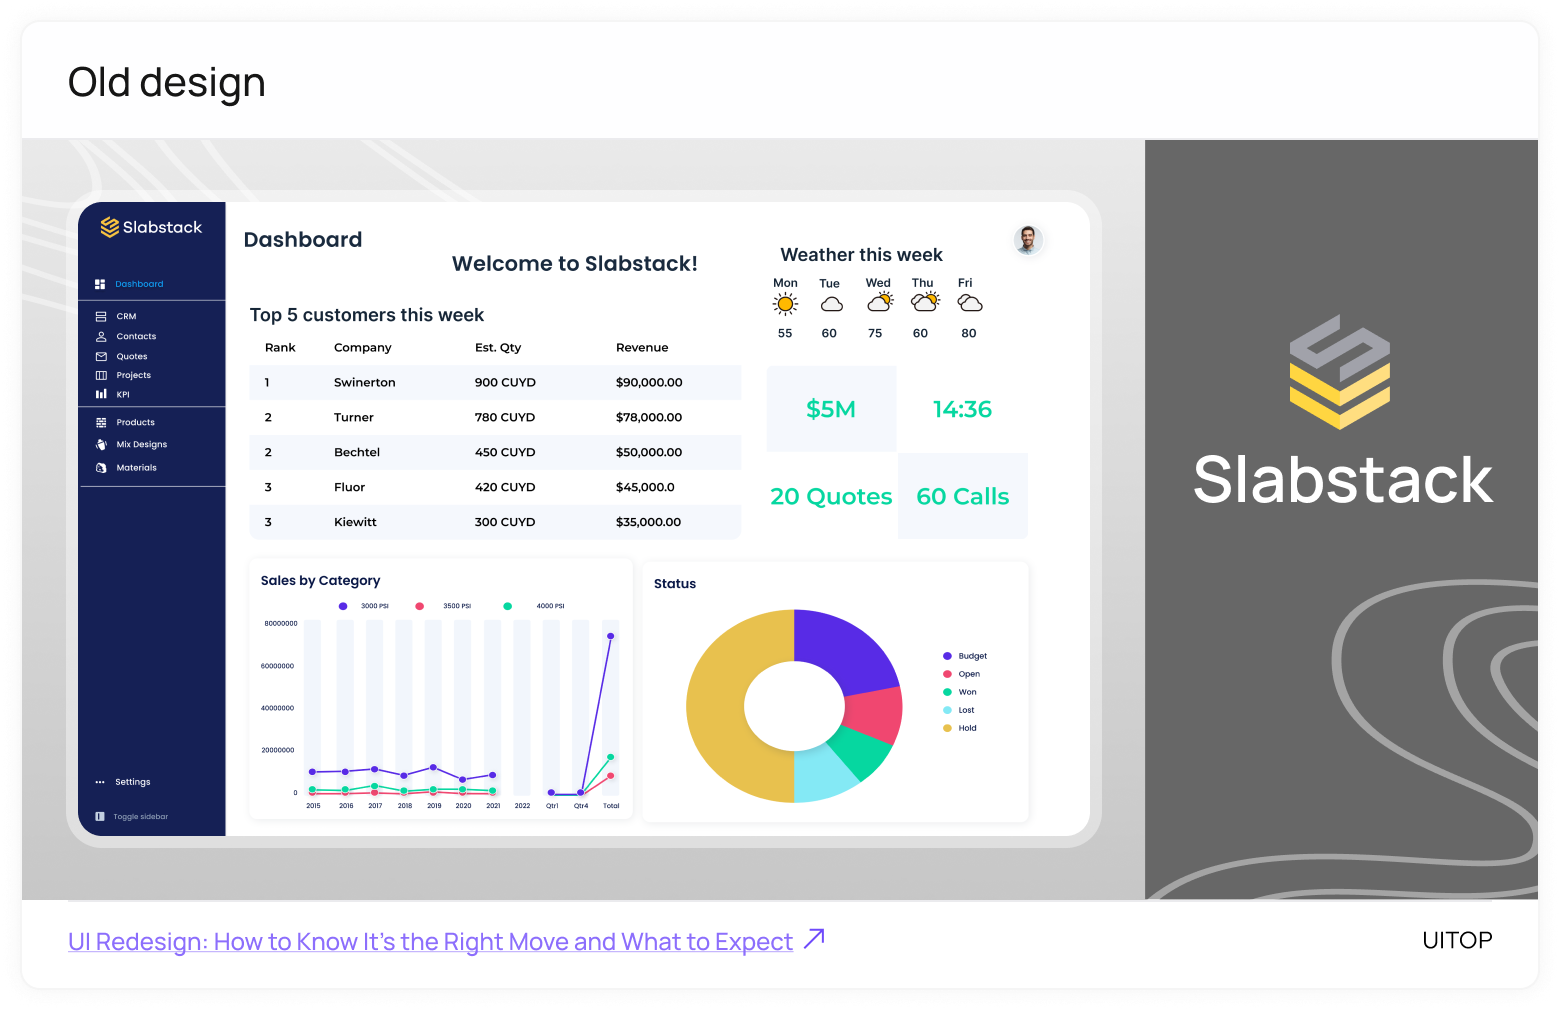Click the Contacts person icon

coord(101,337)
